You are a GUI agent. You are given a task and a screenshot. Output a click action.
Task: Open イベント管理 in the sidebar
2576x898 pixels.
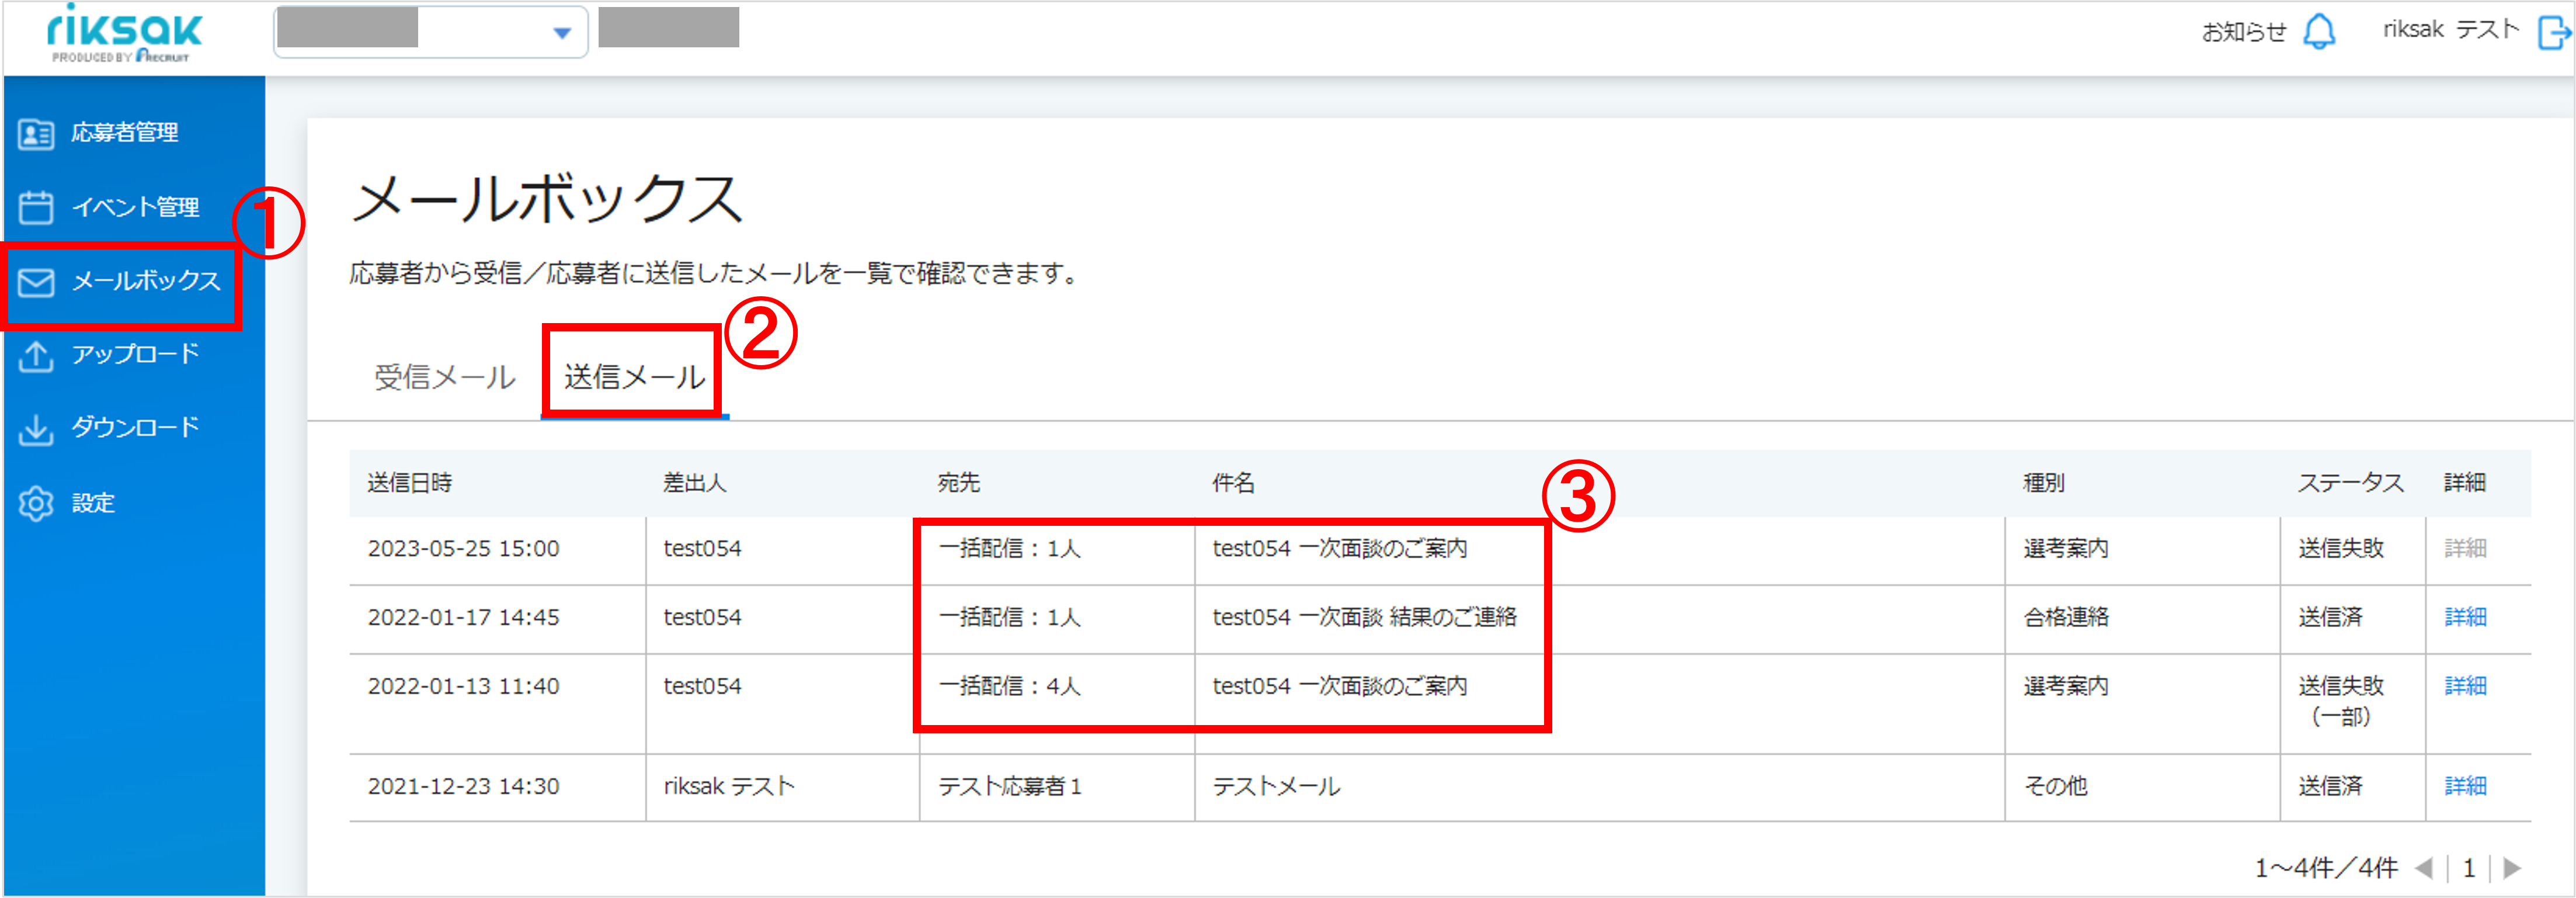click(135, 207)
